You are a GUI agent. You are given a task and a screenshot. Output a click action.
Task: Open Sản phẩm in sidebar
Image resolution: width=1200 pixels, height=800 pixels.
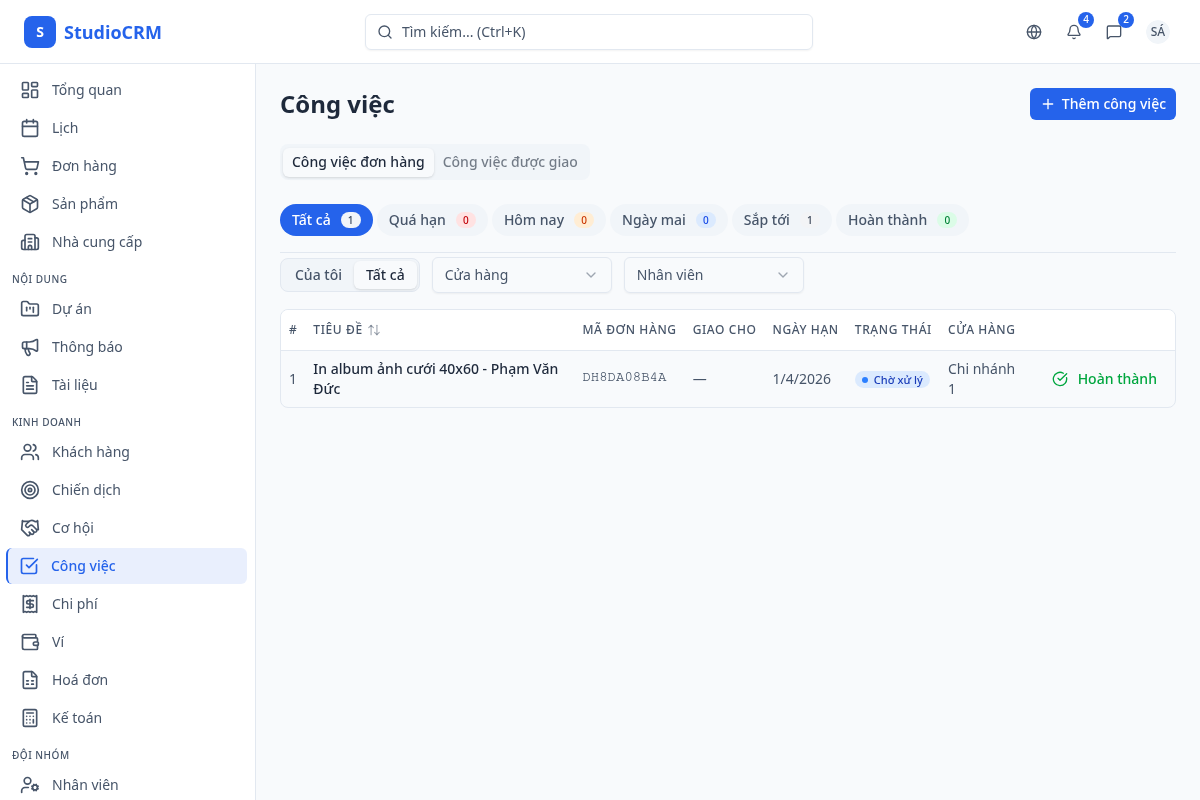(84, 204)
